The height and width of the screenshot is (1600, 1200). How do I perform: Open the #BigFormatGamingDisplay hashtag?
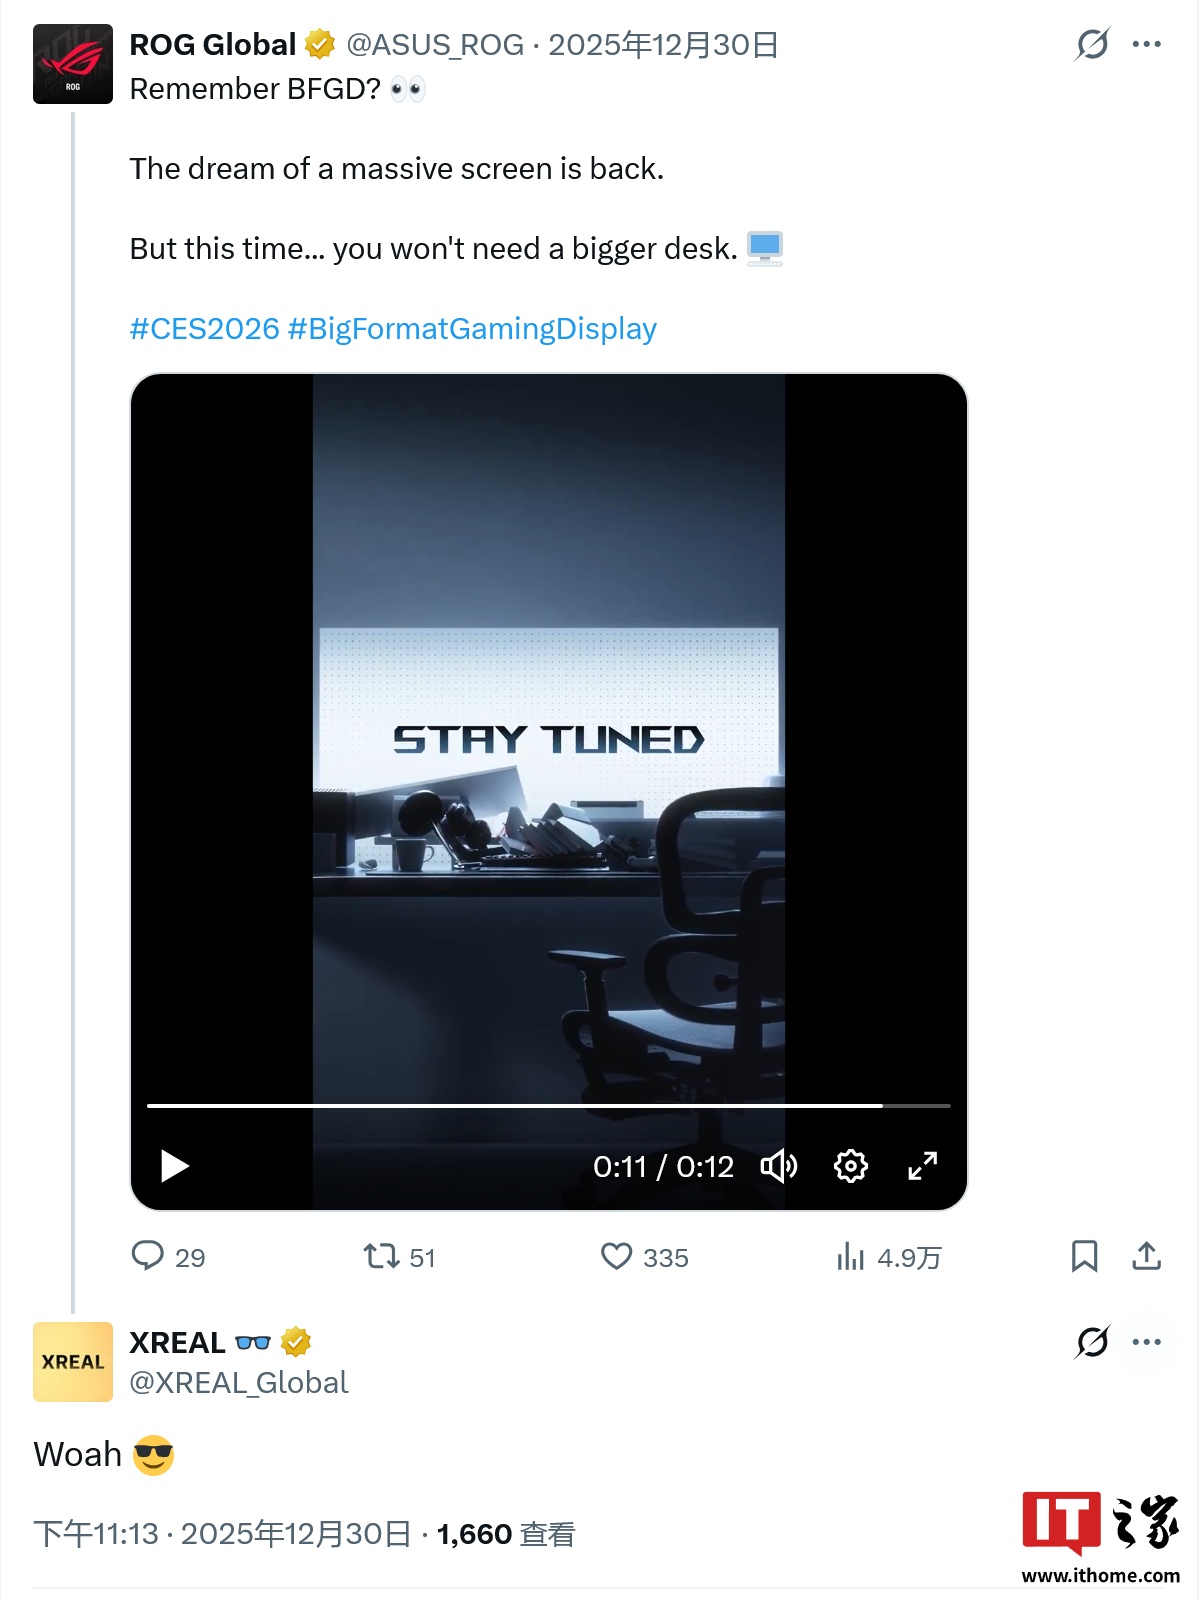[x=472, y=329]
